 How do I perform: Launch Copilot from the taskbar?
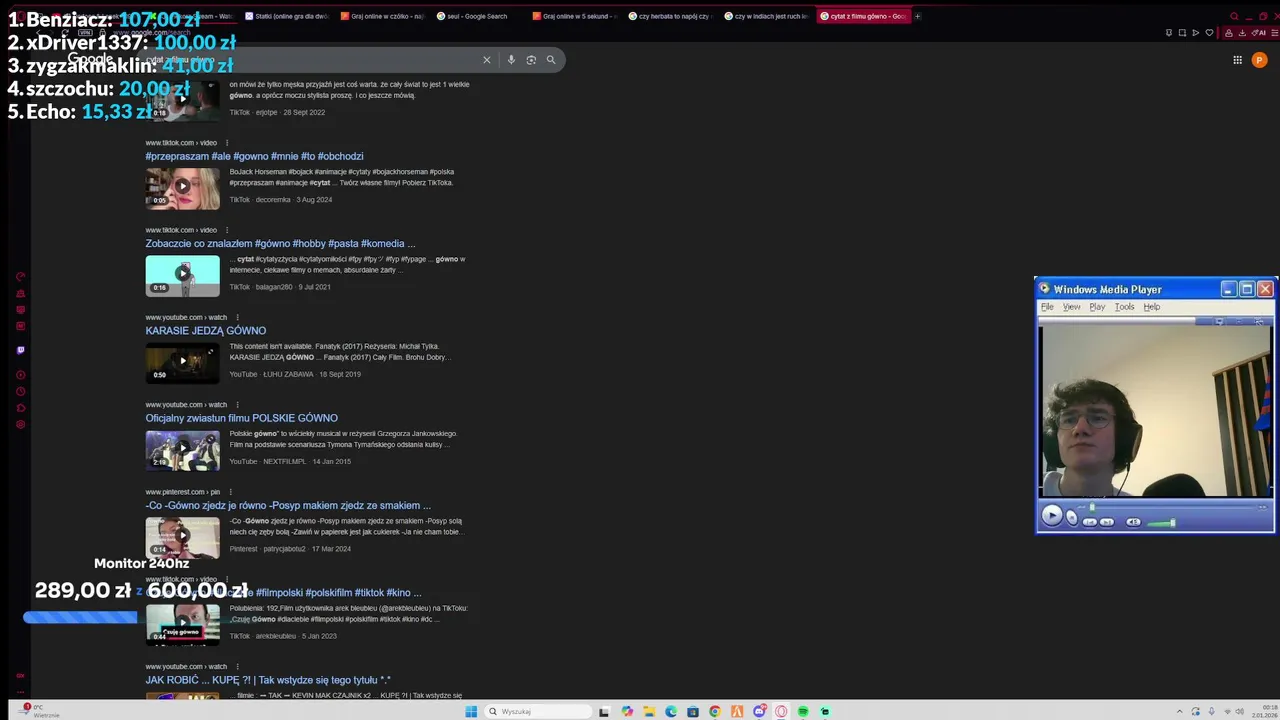coord(627,712)
